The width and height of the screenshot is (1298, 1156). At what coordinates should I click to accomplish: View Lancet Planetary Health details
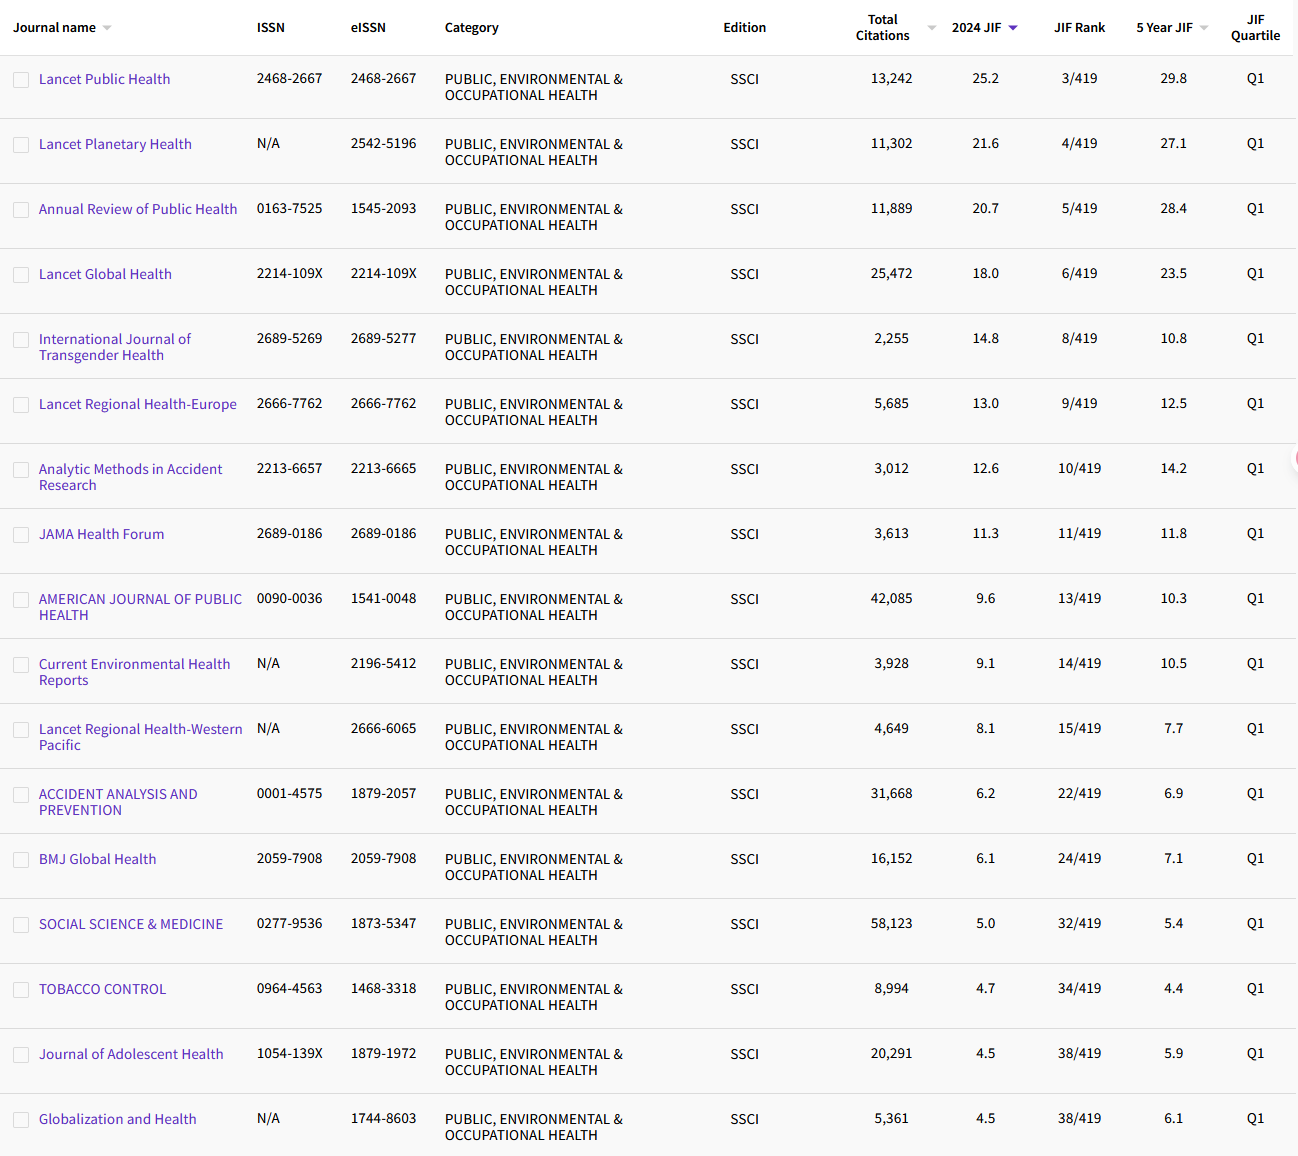coord(115,143)
